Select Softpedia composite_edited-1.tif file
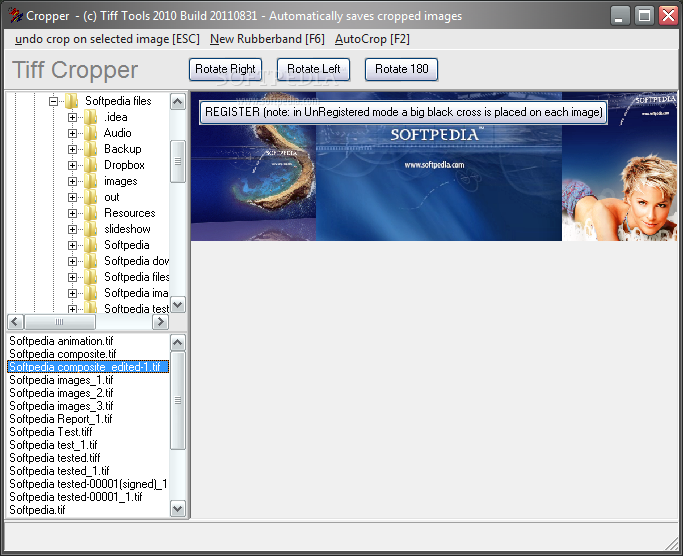This screenshot has width=683, height=556. 88,367
